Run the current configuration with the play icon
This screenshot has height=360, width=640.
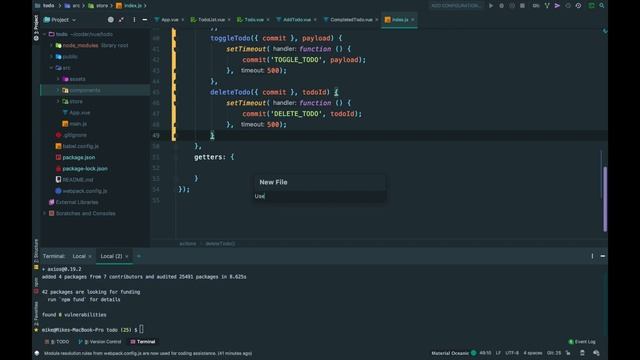(491, 6)
